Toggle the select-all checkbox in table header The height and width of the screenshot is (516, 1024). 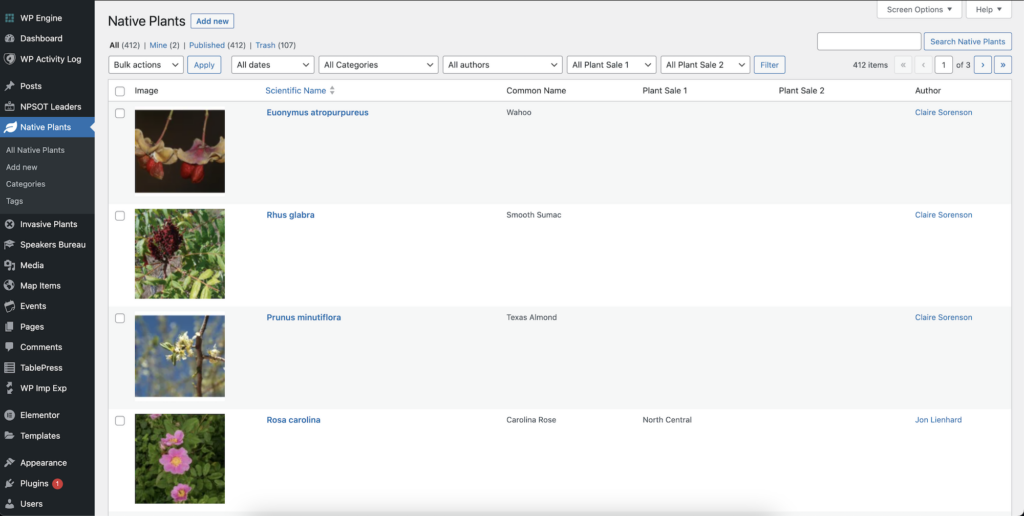120,91
